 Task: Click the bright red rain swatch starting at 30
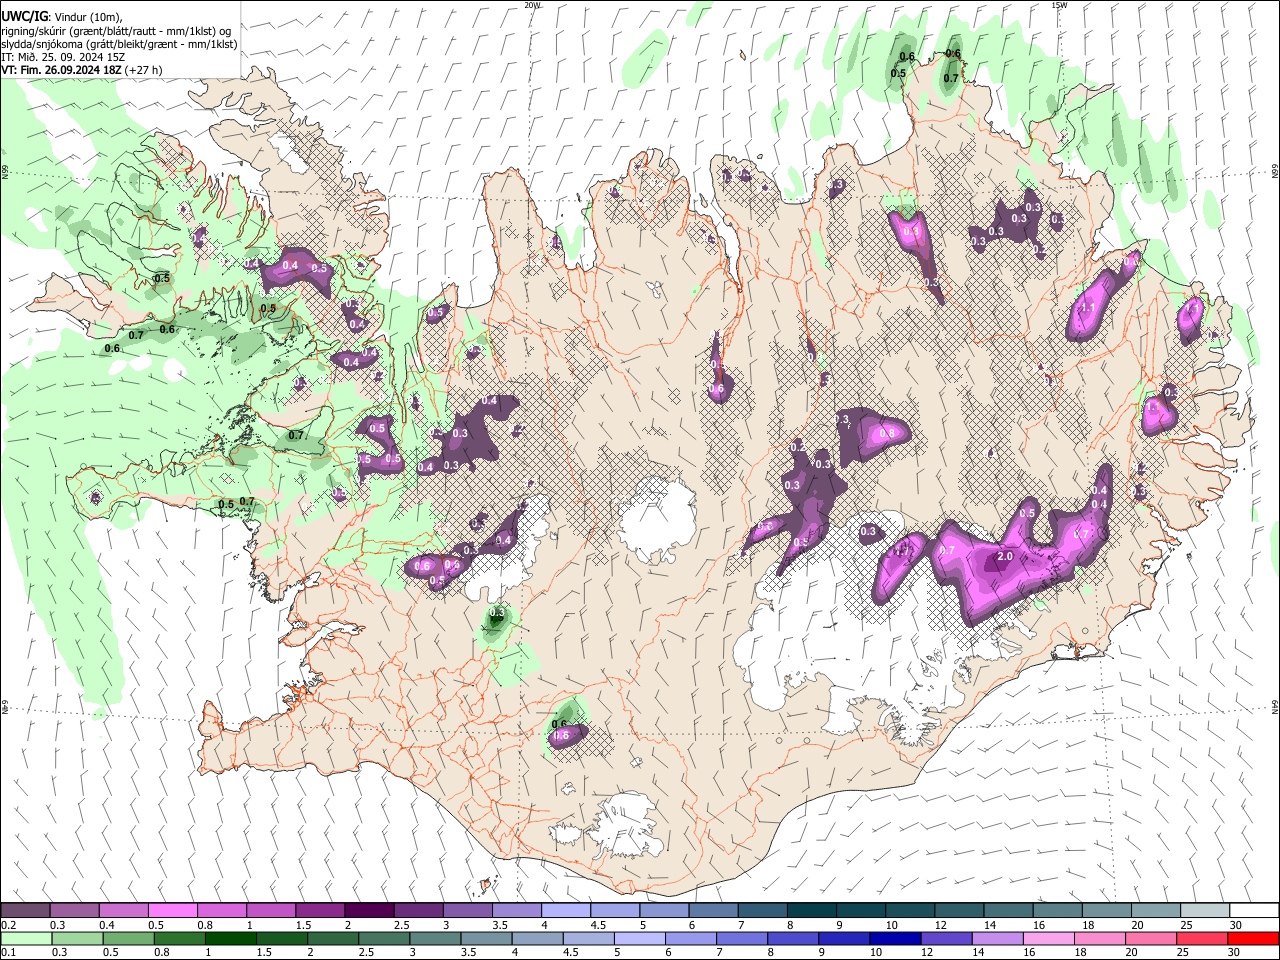tap(1252, 938)
